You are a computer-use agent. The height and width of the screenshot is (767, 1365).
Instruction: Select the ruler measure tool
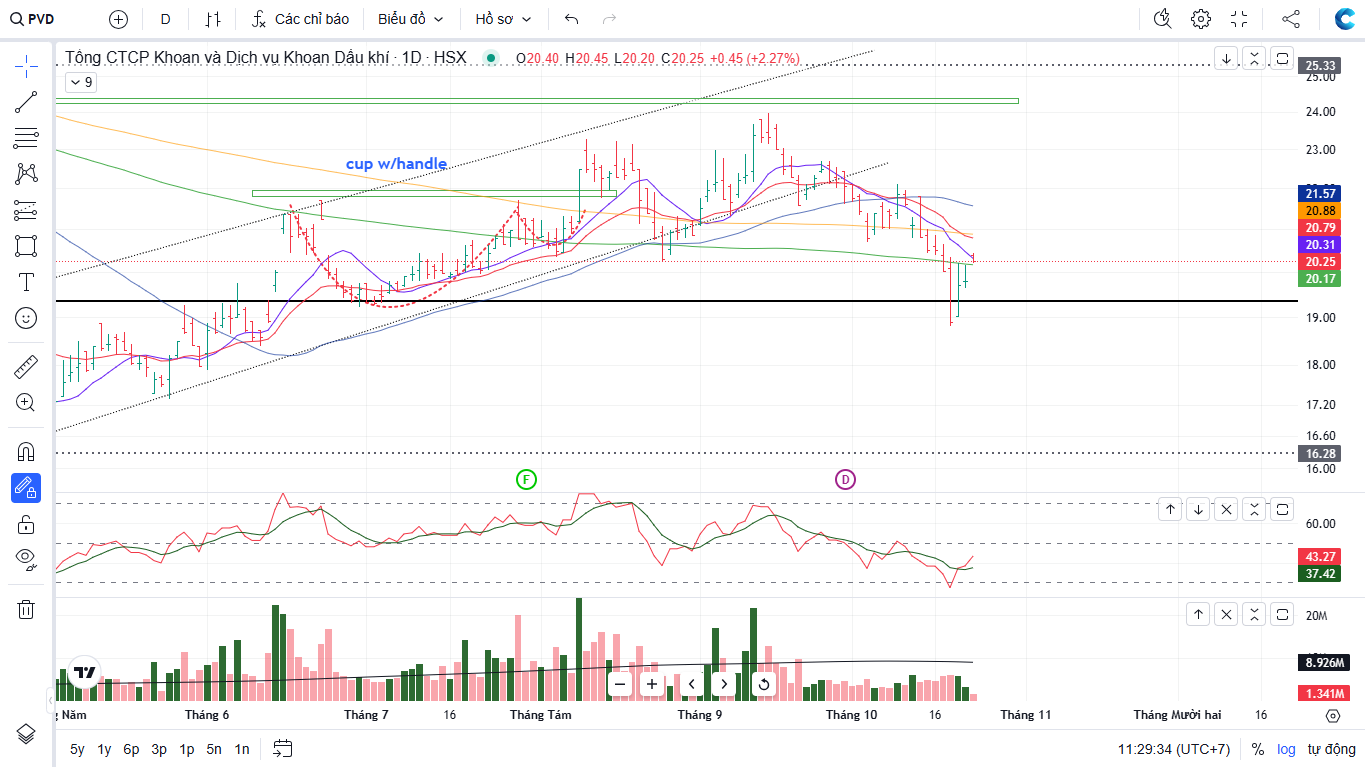click(x=26, y=367)
